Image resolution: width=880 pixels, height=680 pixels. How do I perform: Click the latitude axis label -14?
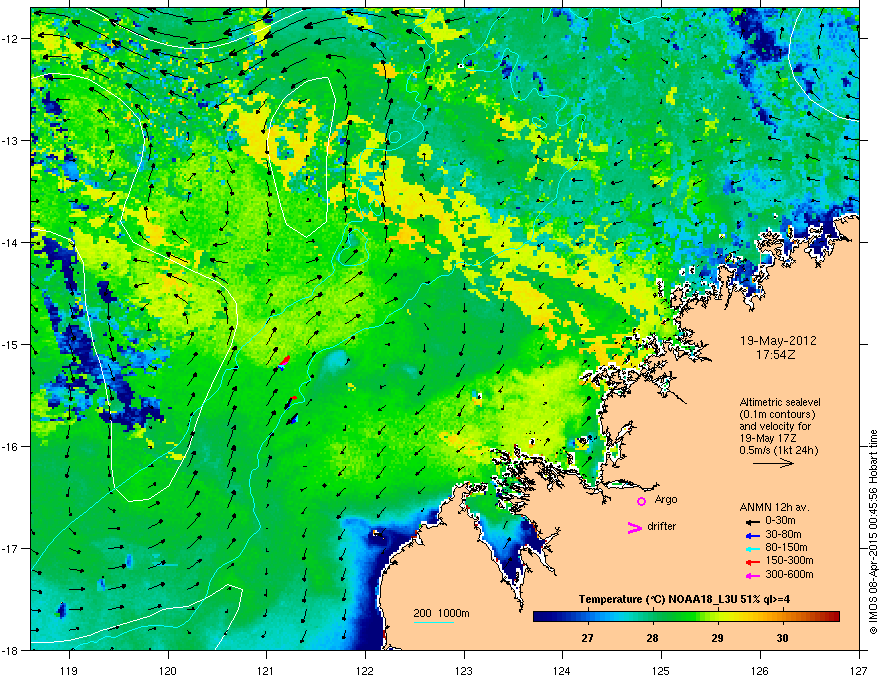click(x=10, y=243)
